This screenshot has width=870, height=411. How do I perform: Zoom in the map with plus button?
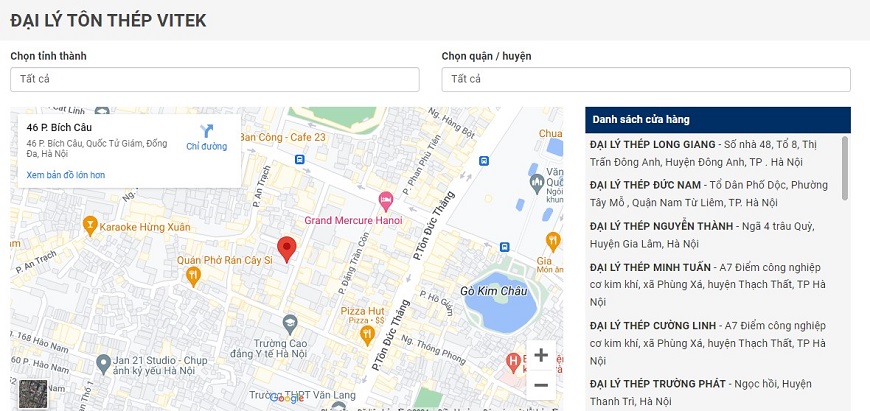(541, 355)
